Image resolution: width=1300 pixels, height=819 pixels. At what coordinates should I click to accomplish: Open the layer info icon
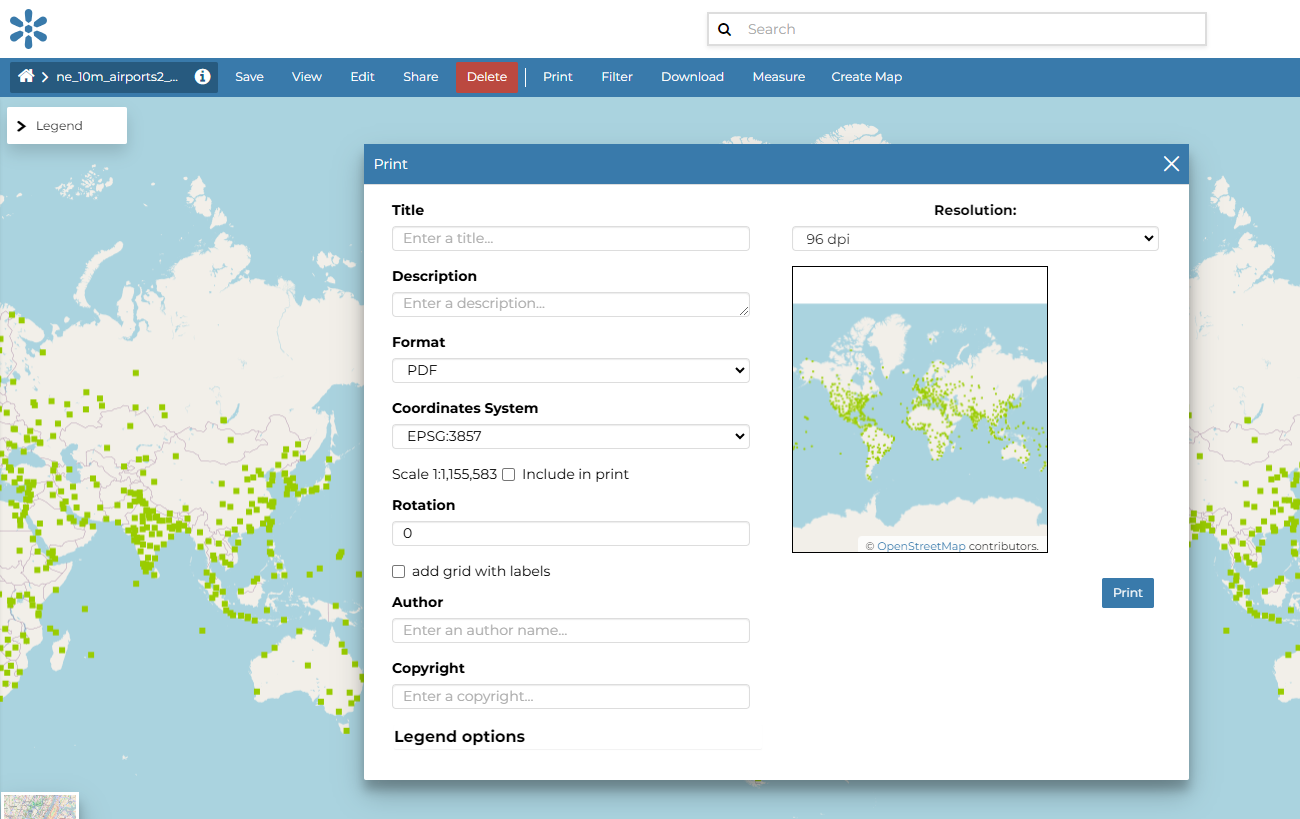tap(203, 77)
